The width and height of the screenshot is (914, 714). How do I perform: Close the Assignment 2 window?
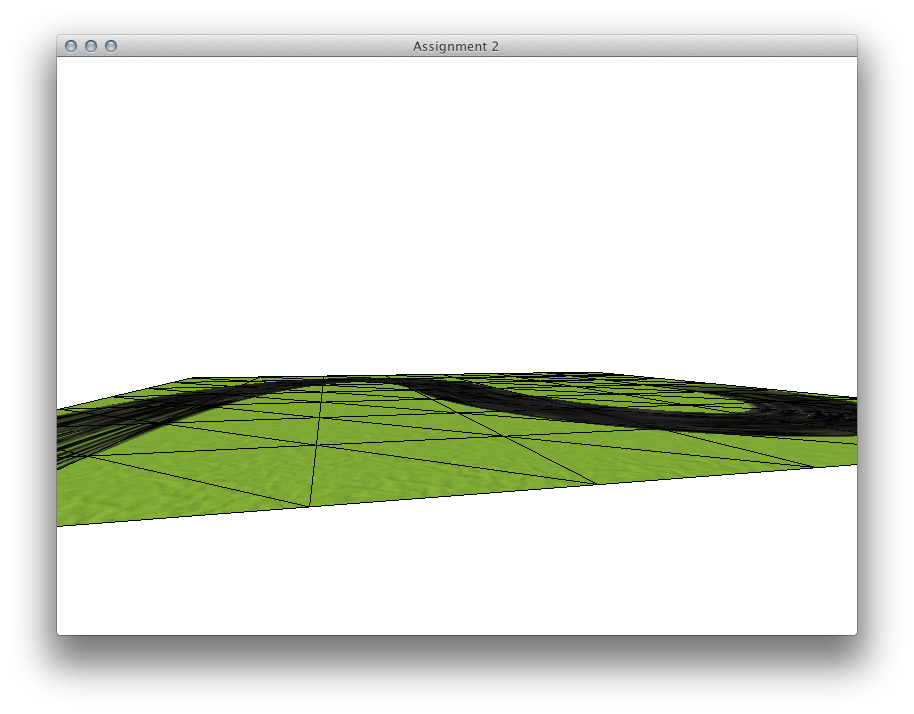[71, 46]
